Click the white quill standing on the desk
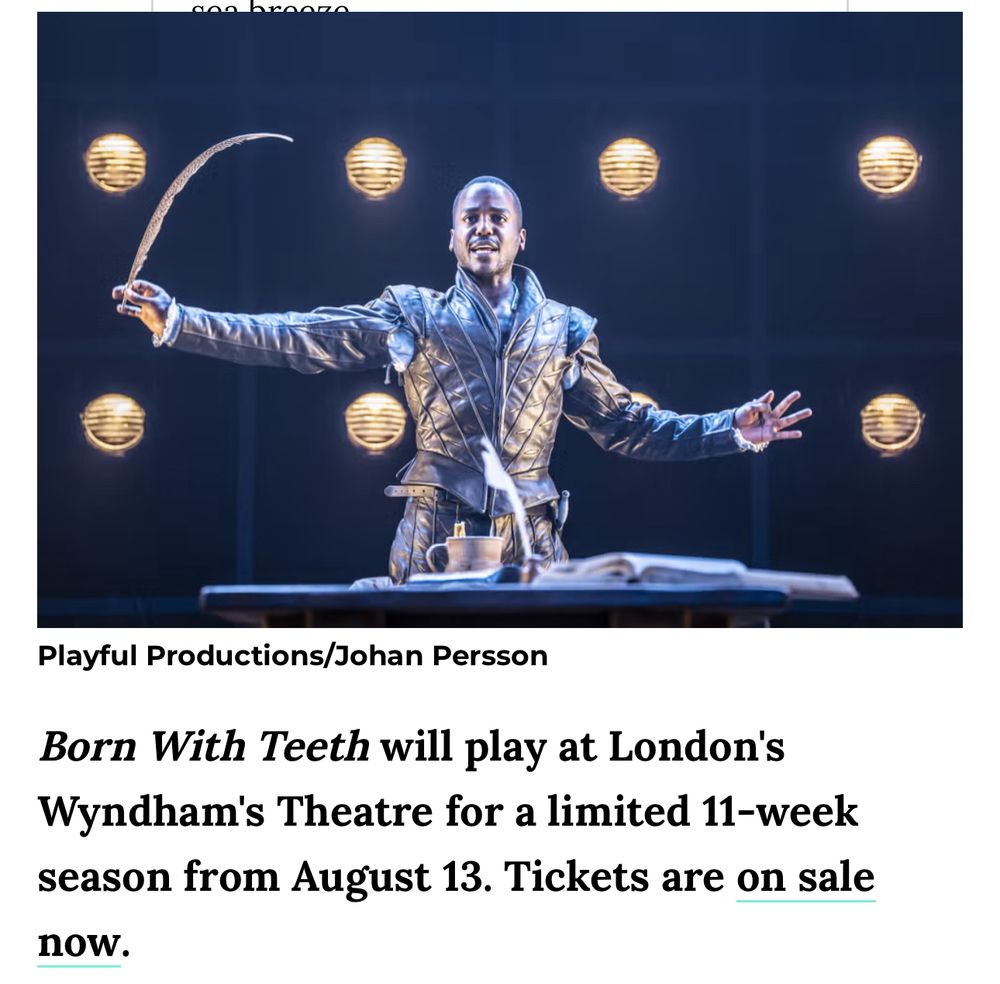The image size is (1000, 984). [508, 497]
